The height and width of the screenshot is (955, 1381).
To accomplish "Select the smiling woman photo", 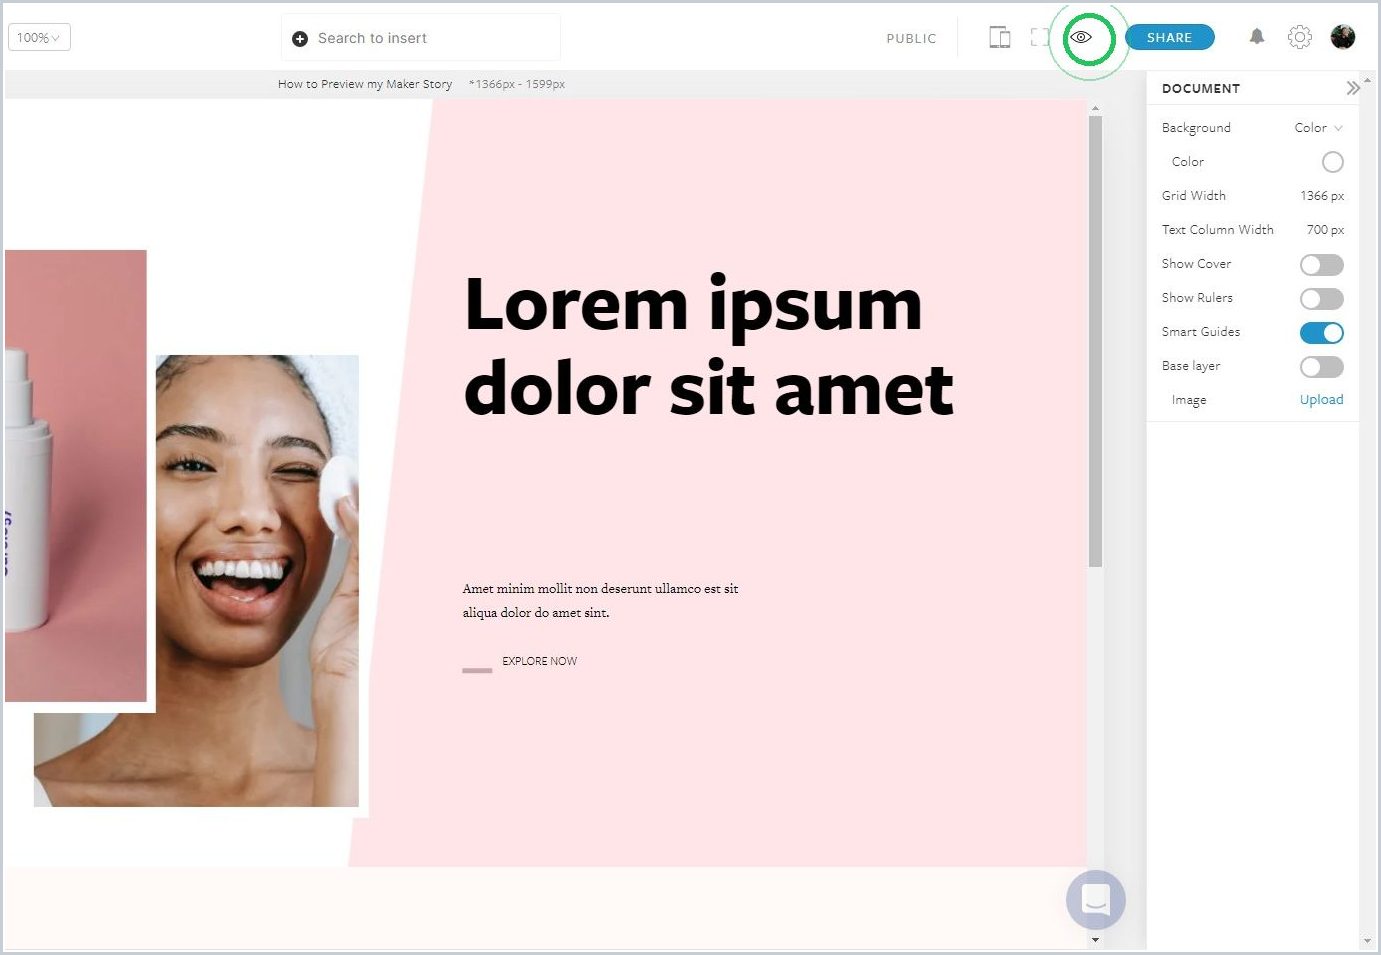I will point(256,580).
